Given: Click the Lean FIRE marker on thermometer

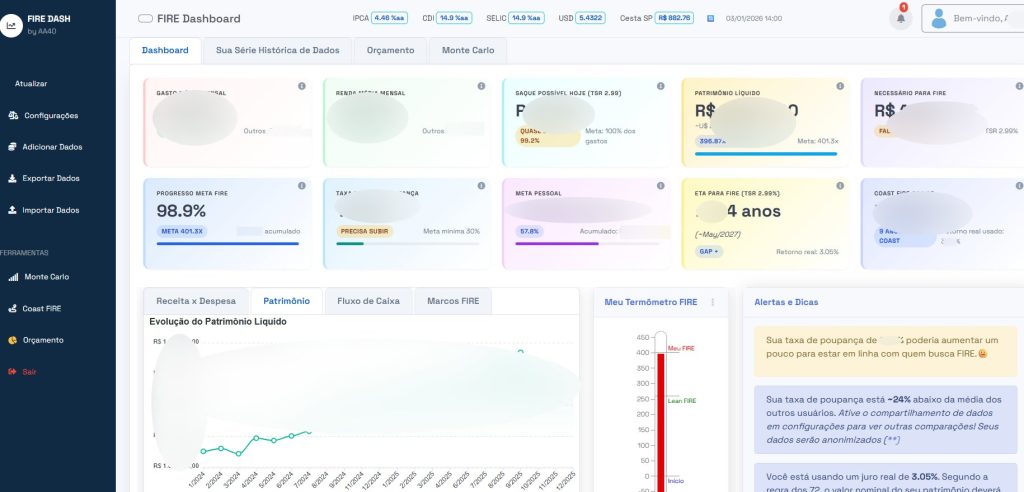Looking at the screenshot, I should coord(680,400).
